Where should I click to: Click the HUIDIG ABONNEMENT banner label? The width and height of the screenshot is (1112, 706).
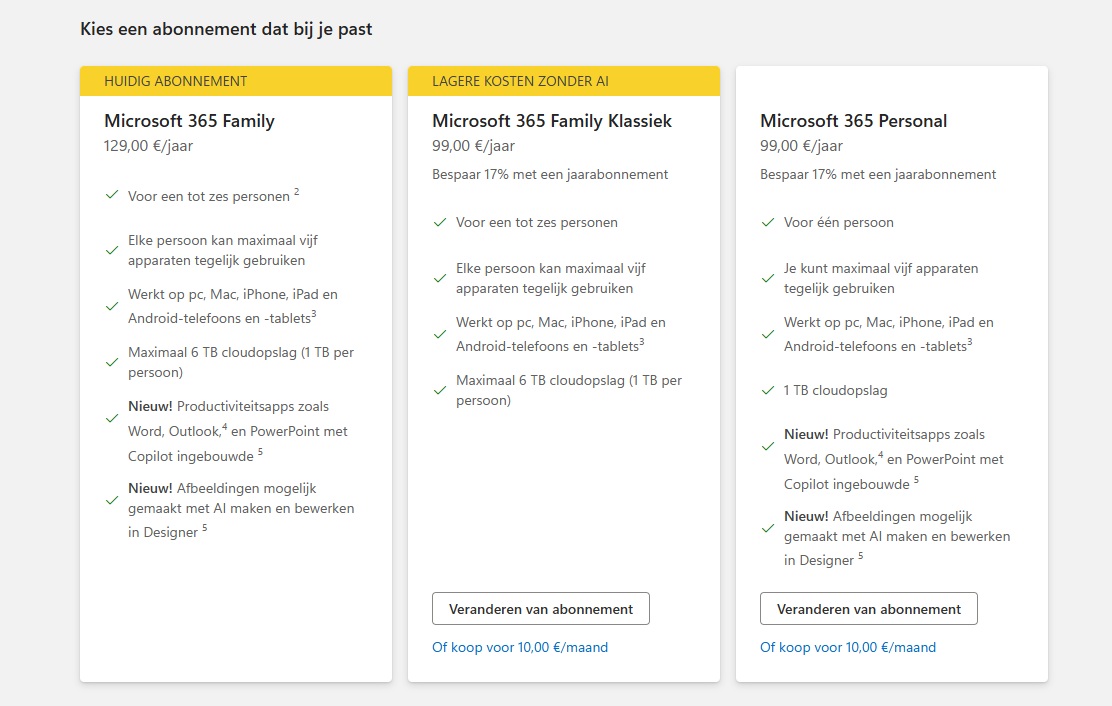176,82
